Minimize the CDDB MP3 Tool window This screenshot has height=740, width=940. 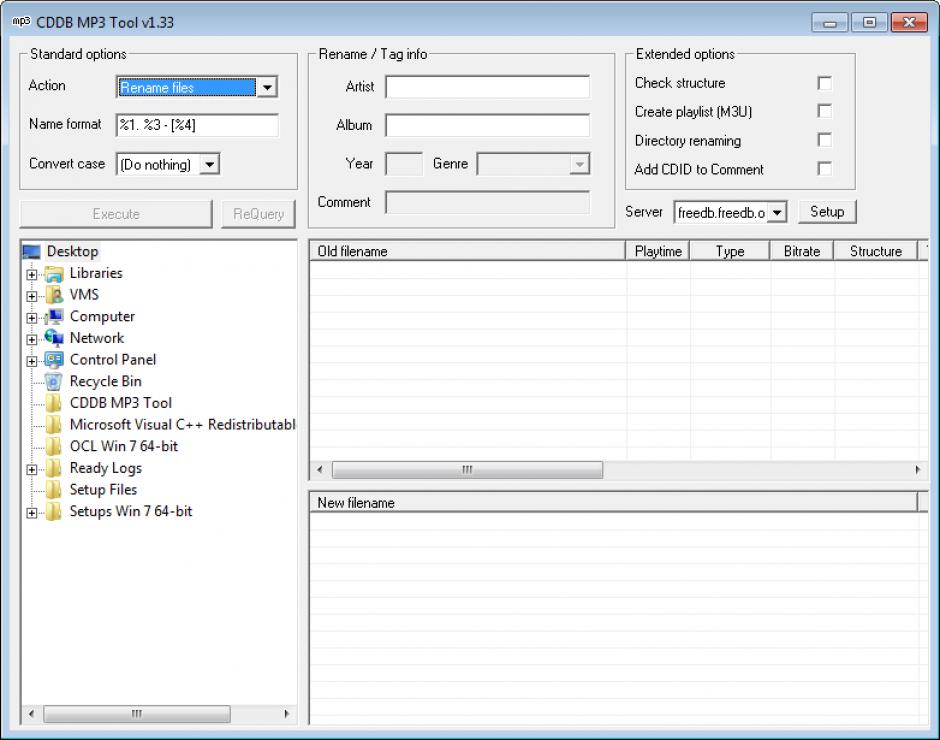pyautogui.click(x=830, y=23)
